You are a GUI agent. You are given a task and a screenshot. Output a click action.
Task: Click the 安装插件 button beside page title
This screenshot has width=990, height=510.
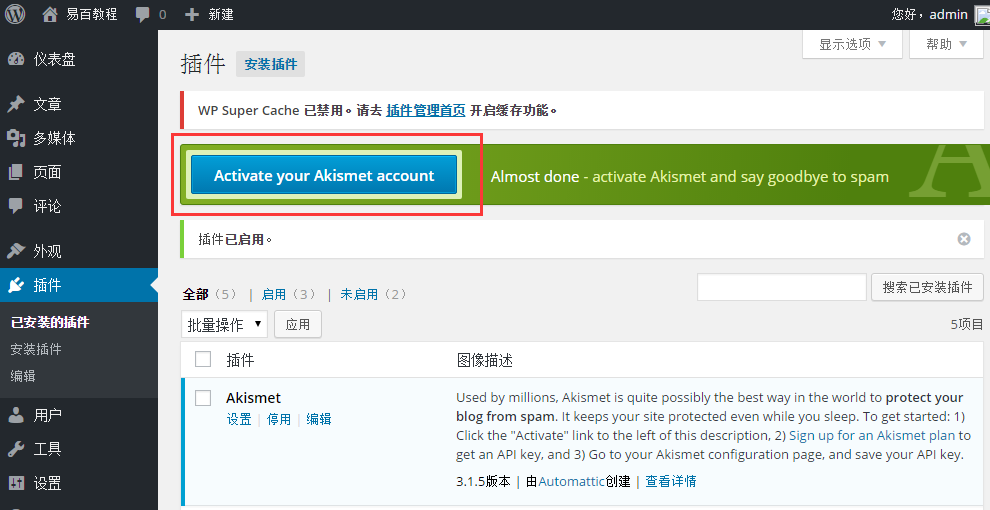pyautogui.click(x=270, y=64)
